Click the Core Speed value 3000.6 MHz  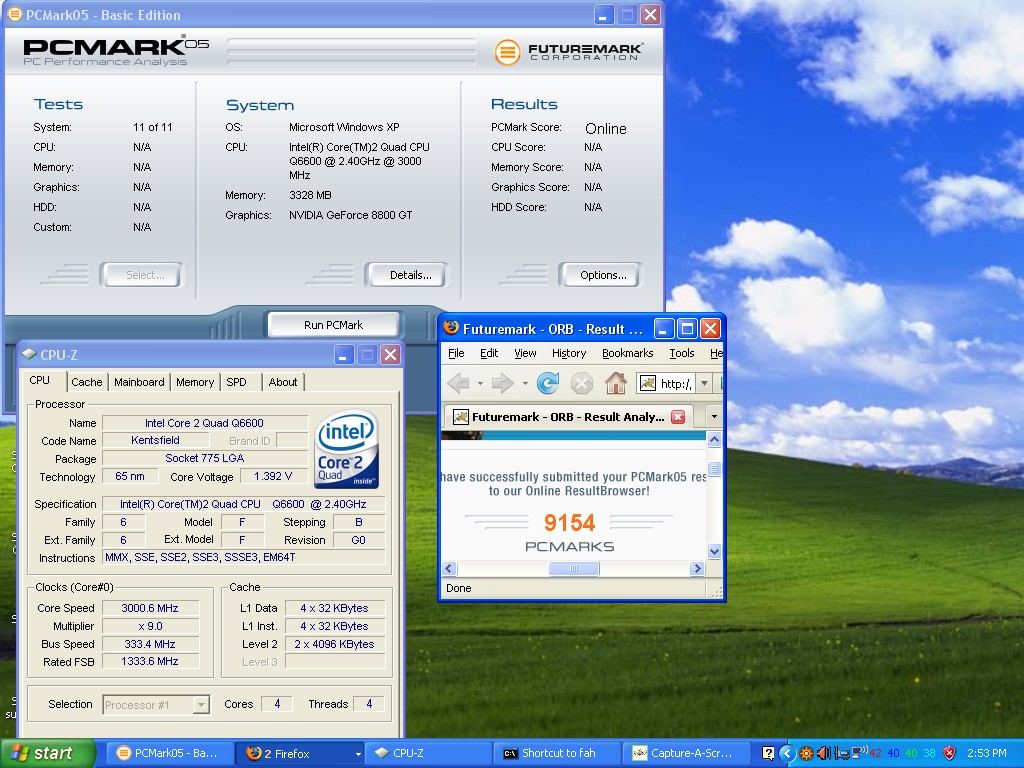point(150,608)
